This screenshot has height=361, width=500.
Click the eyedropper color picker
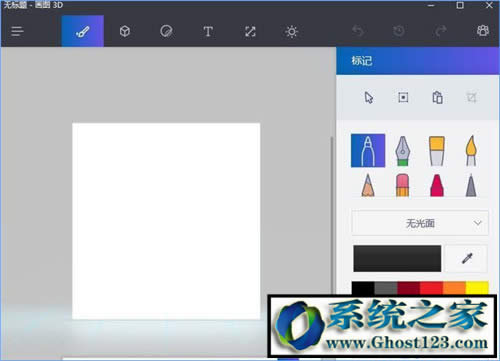(467, 258)
